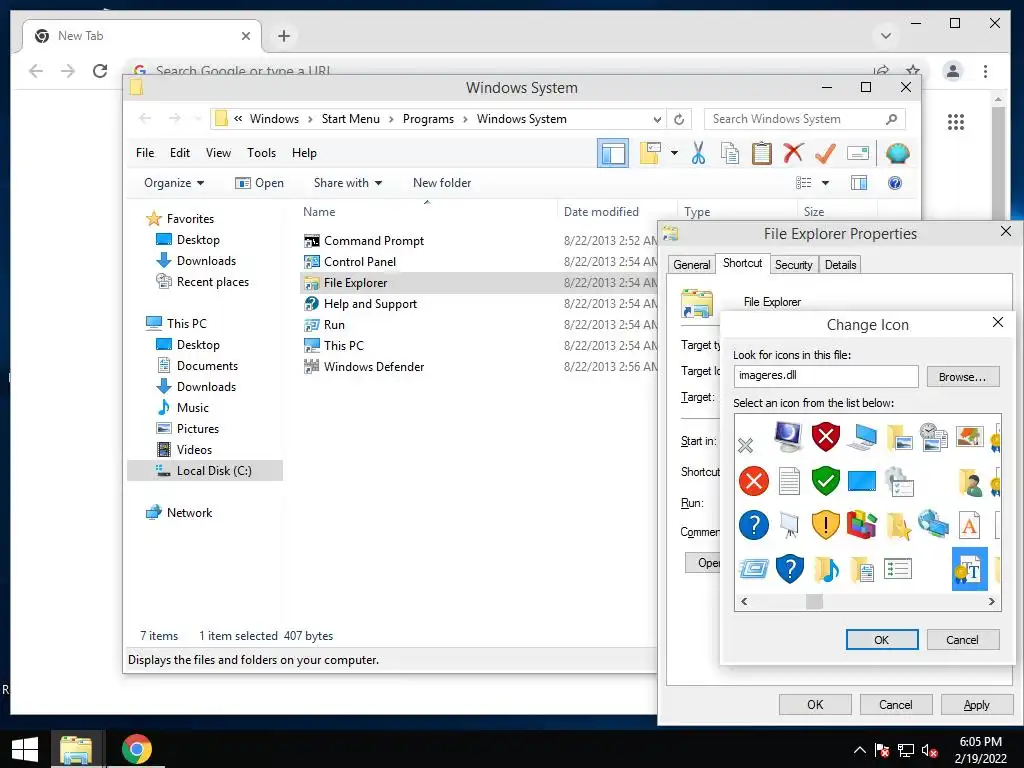Viewport: 1024px width, 768px height.
Task: Open the File menu
Action: point(145,153)
